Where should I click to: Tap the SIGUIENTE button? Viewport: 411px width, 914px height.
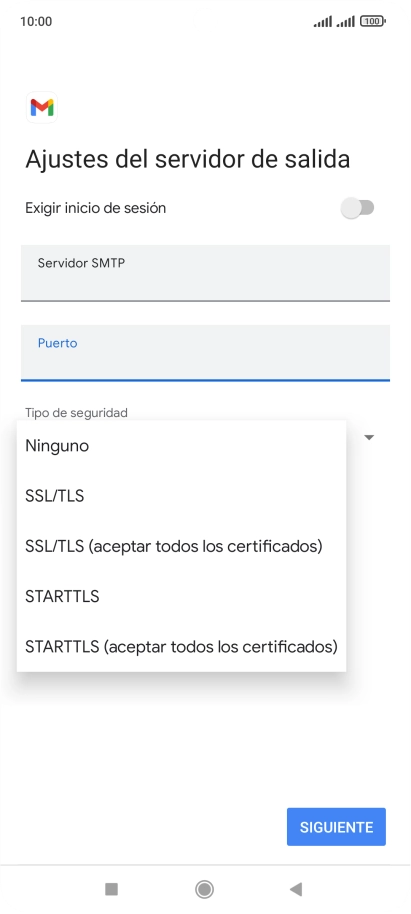(336, 827)
